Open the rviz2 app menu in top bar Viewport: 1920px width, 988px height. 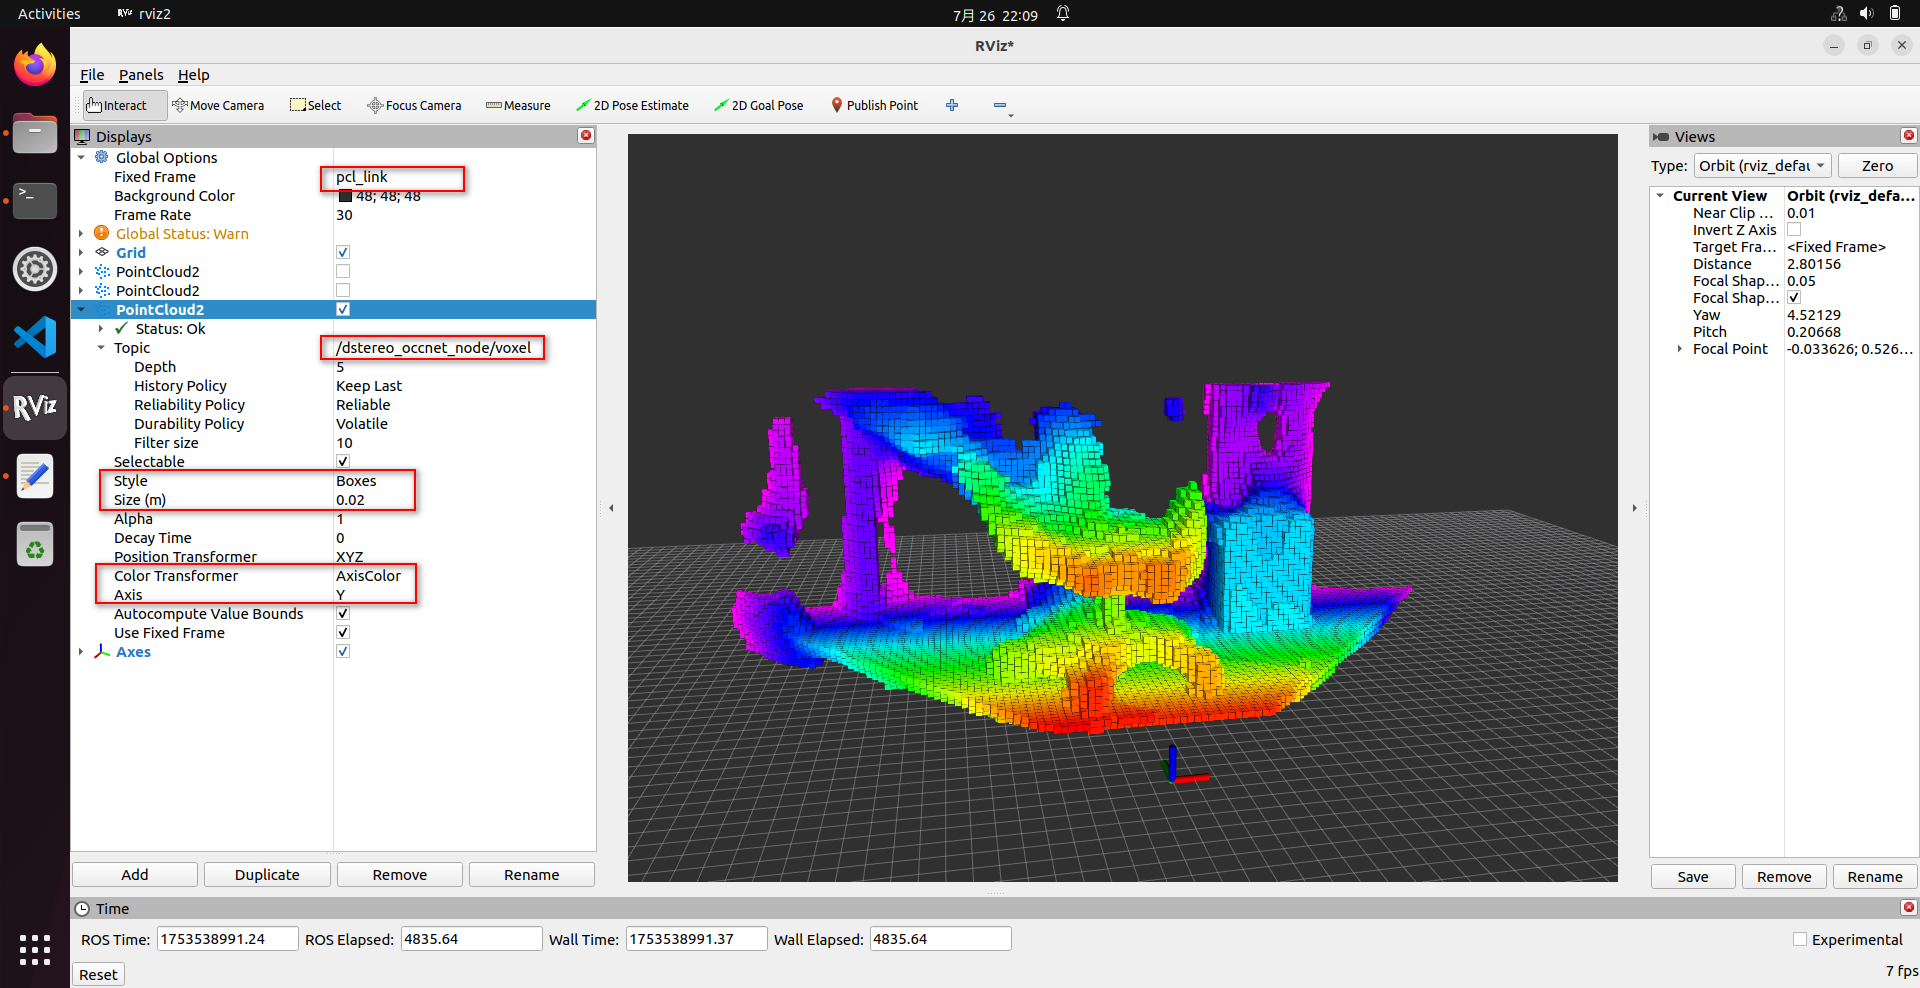[145, 14]
